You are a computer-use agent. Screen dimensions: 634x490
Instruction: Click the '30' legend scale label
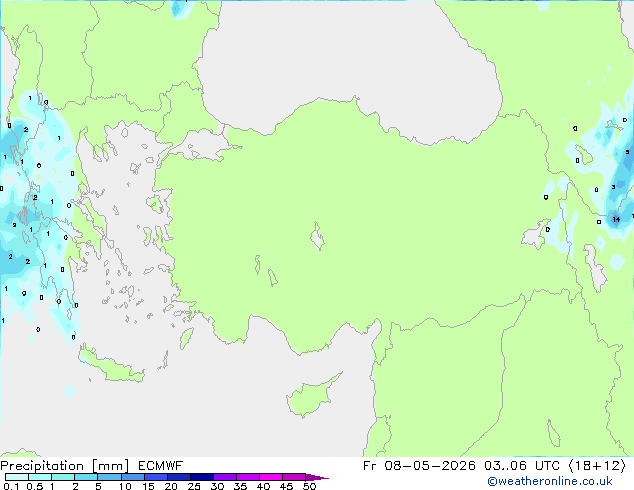tap(217, 486)
